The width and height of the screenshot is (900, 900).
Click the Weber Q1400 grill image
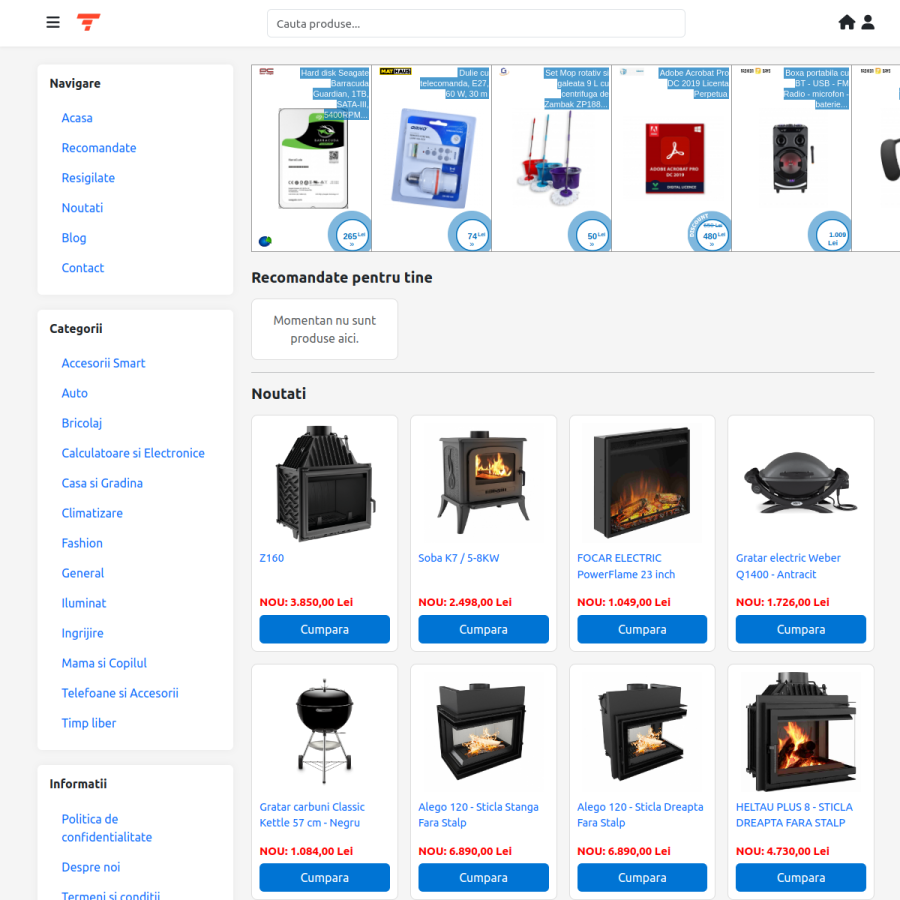coord(801,483)
